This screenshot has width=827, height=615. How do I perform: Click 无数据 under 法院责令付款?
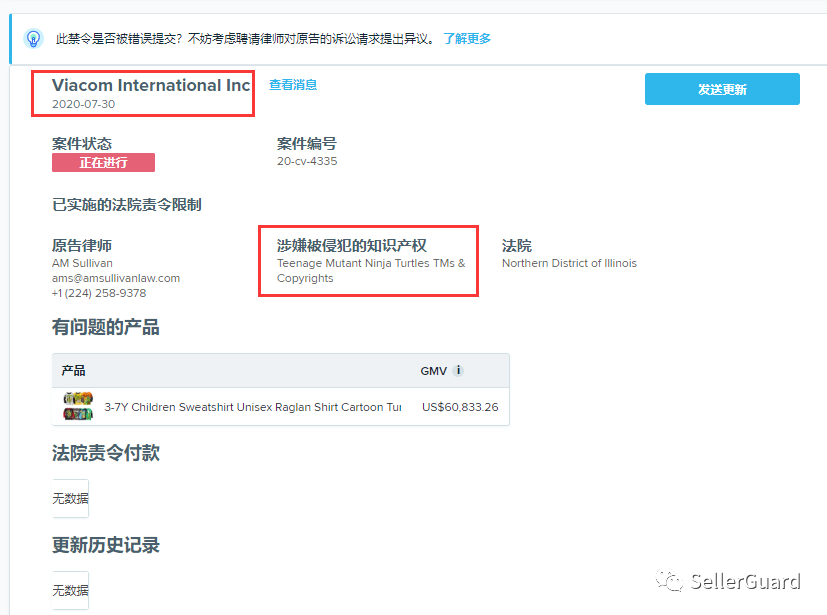point(69,497)
